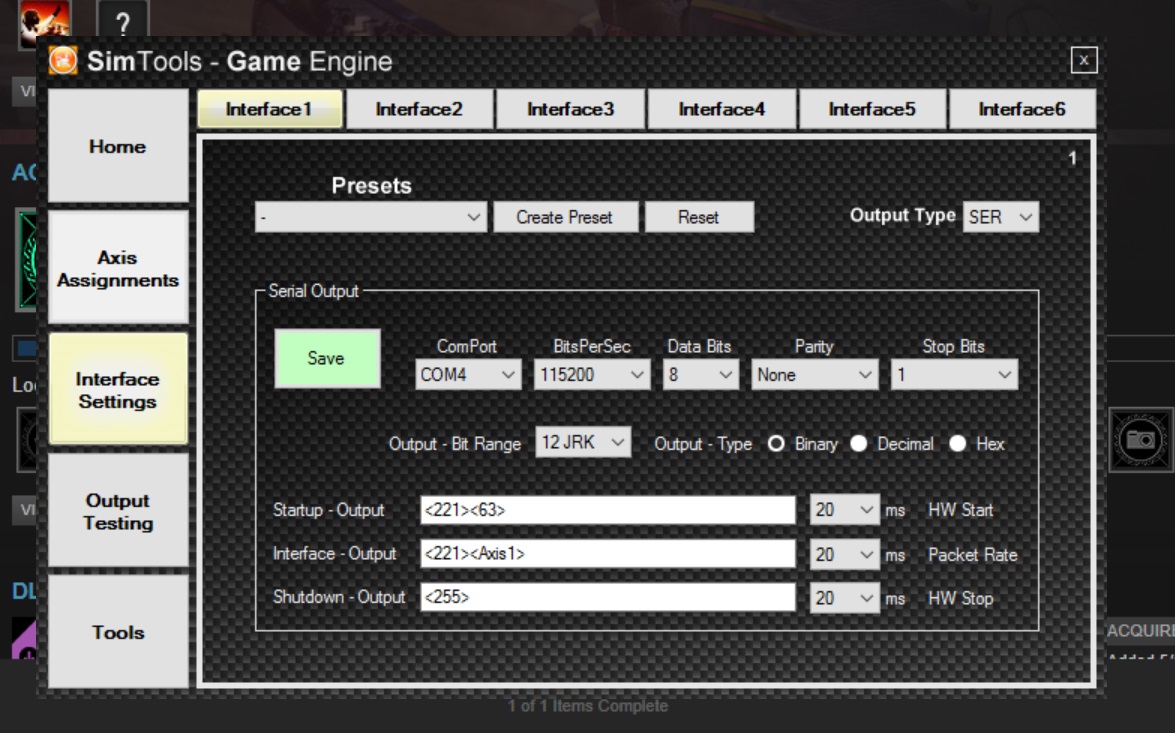Click the camera screenshot icon behind the window
The image size is (1175, 733).
pyautogui.click(x=1141, y=439)
